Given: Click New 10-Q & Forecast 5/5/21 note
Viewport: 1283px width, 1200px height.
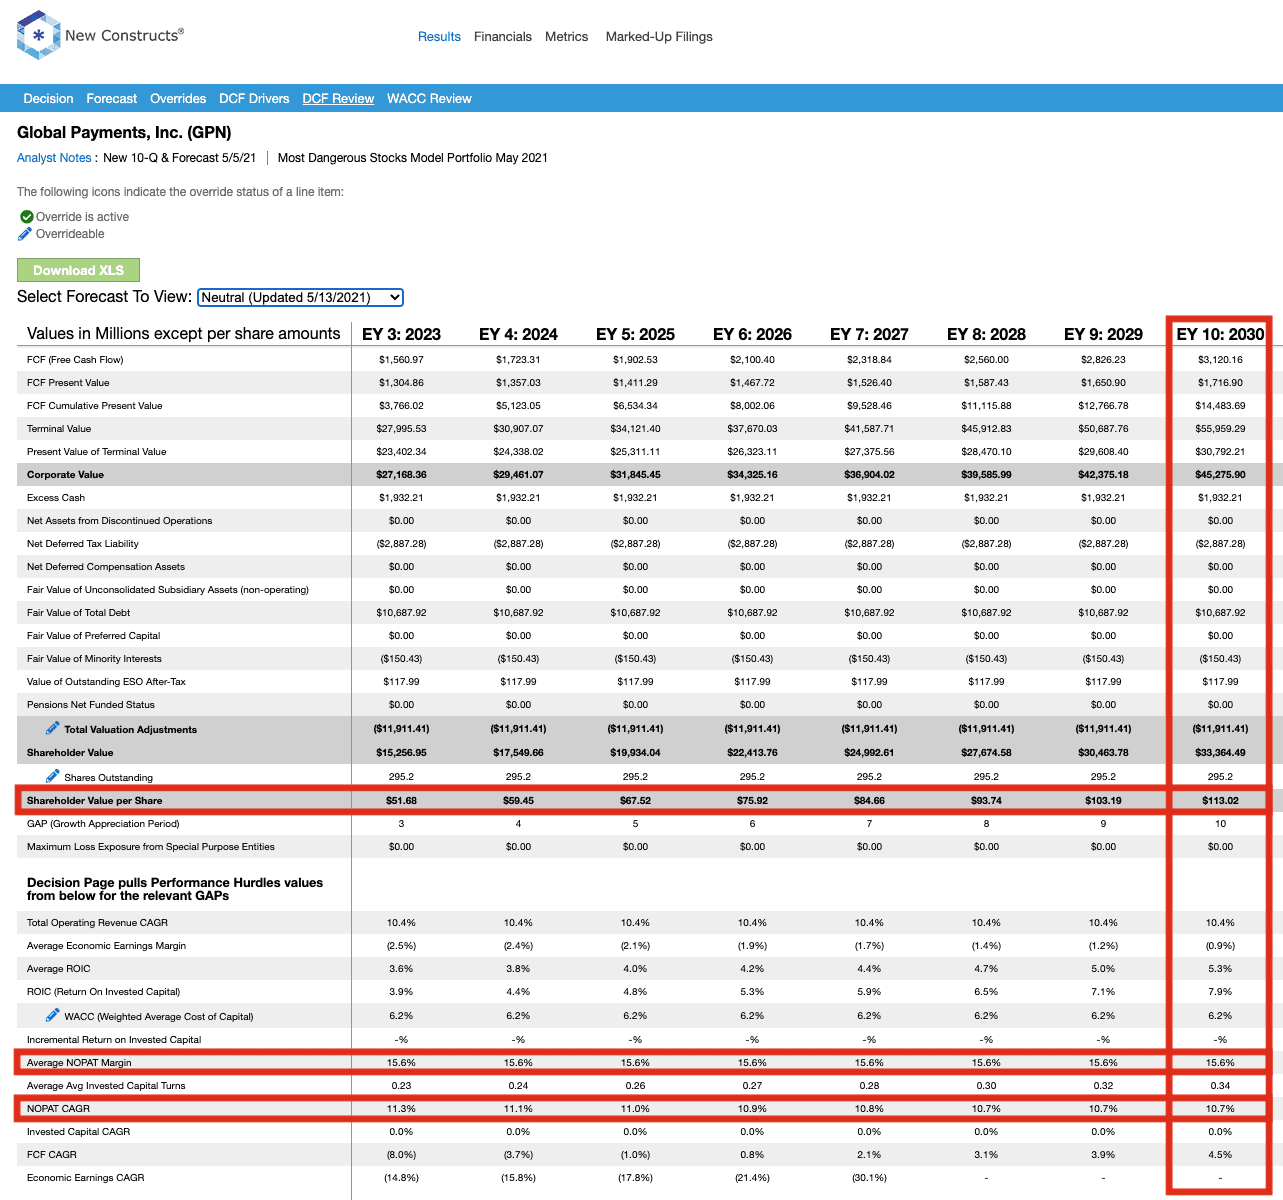Looking at the screenshot, I should tap(180, 158).
